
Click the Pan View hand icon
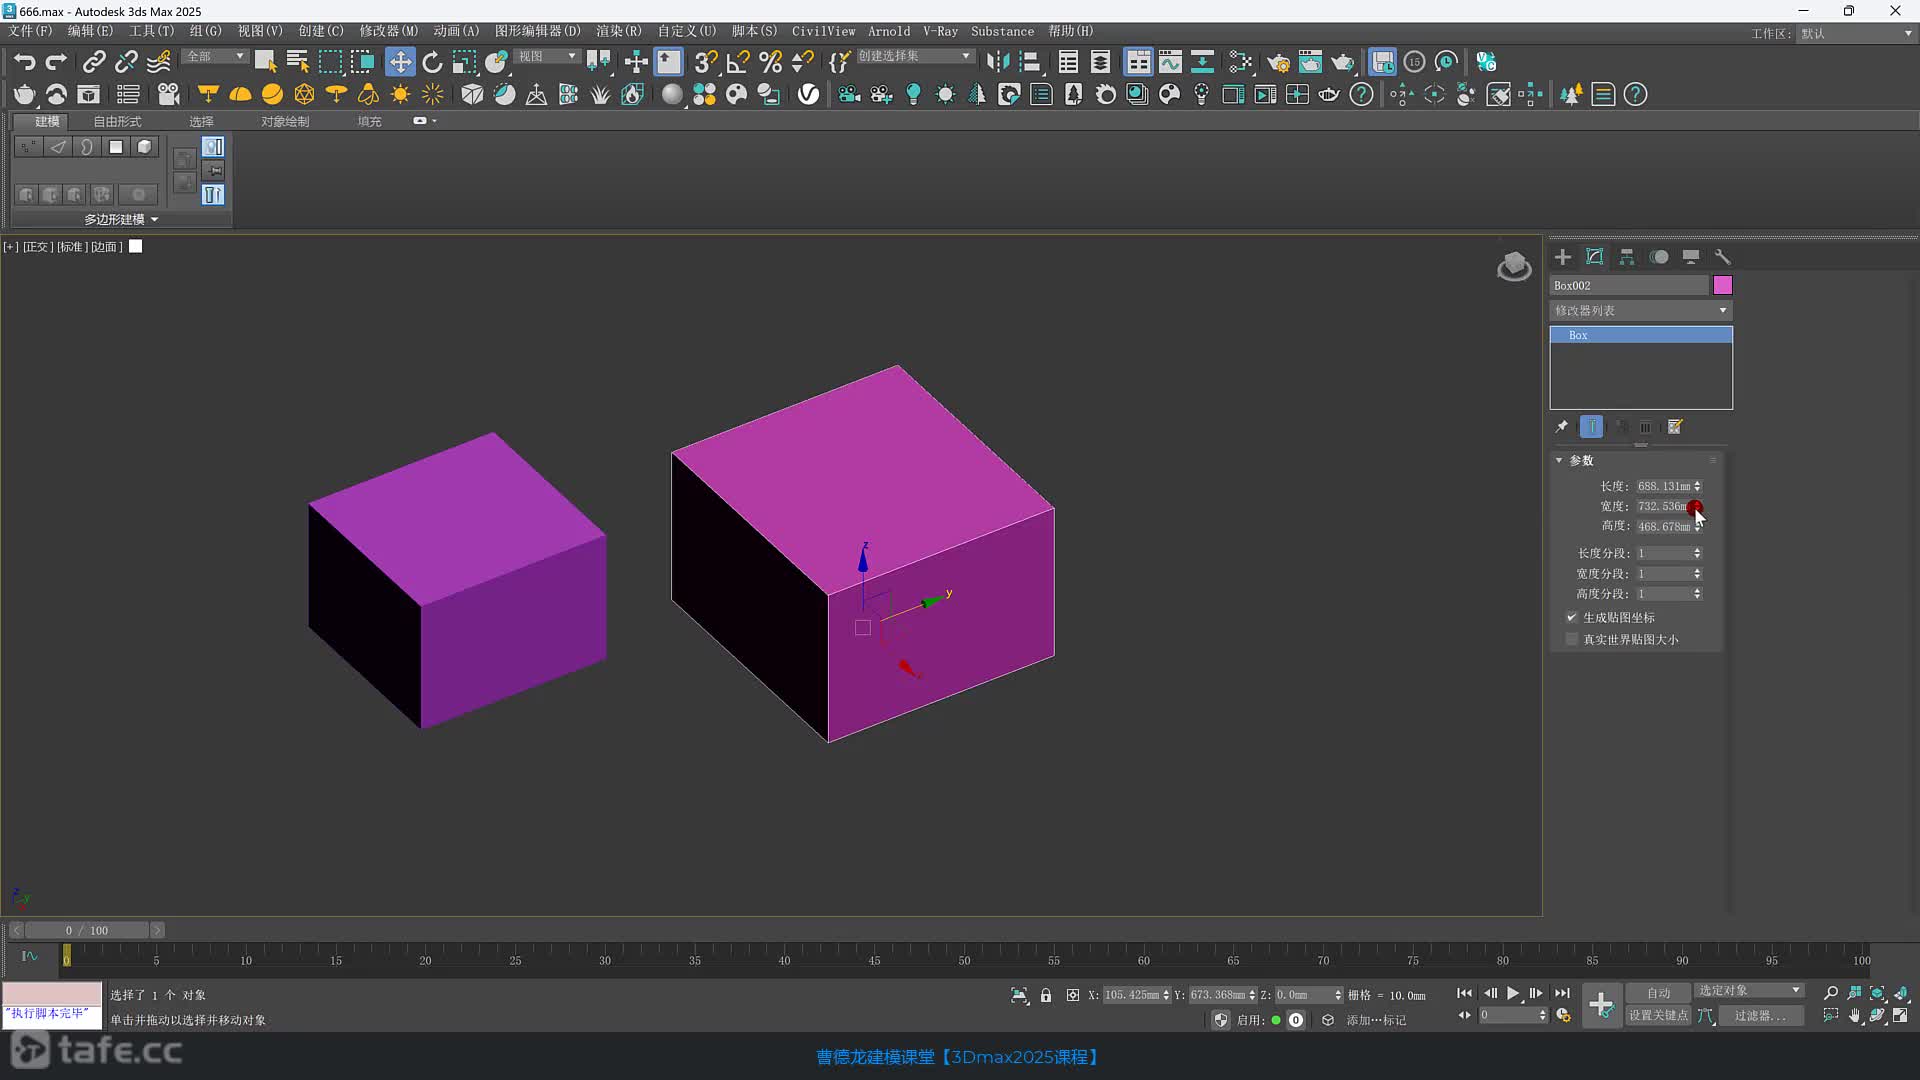coord(1855,1015)
